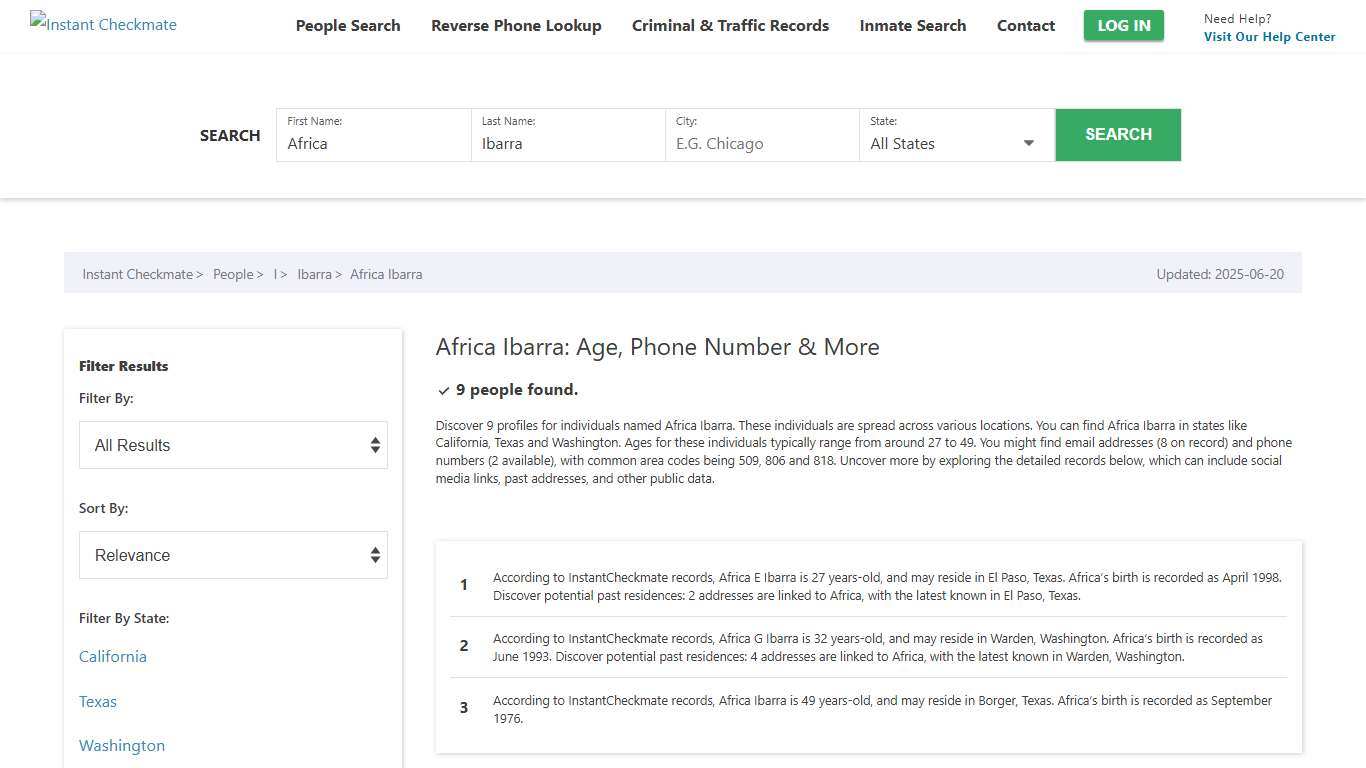This screenshot has width=1366, height=768.
Task: Go to Criminal & Traffic Records
Action: point(730,26)
